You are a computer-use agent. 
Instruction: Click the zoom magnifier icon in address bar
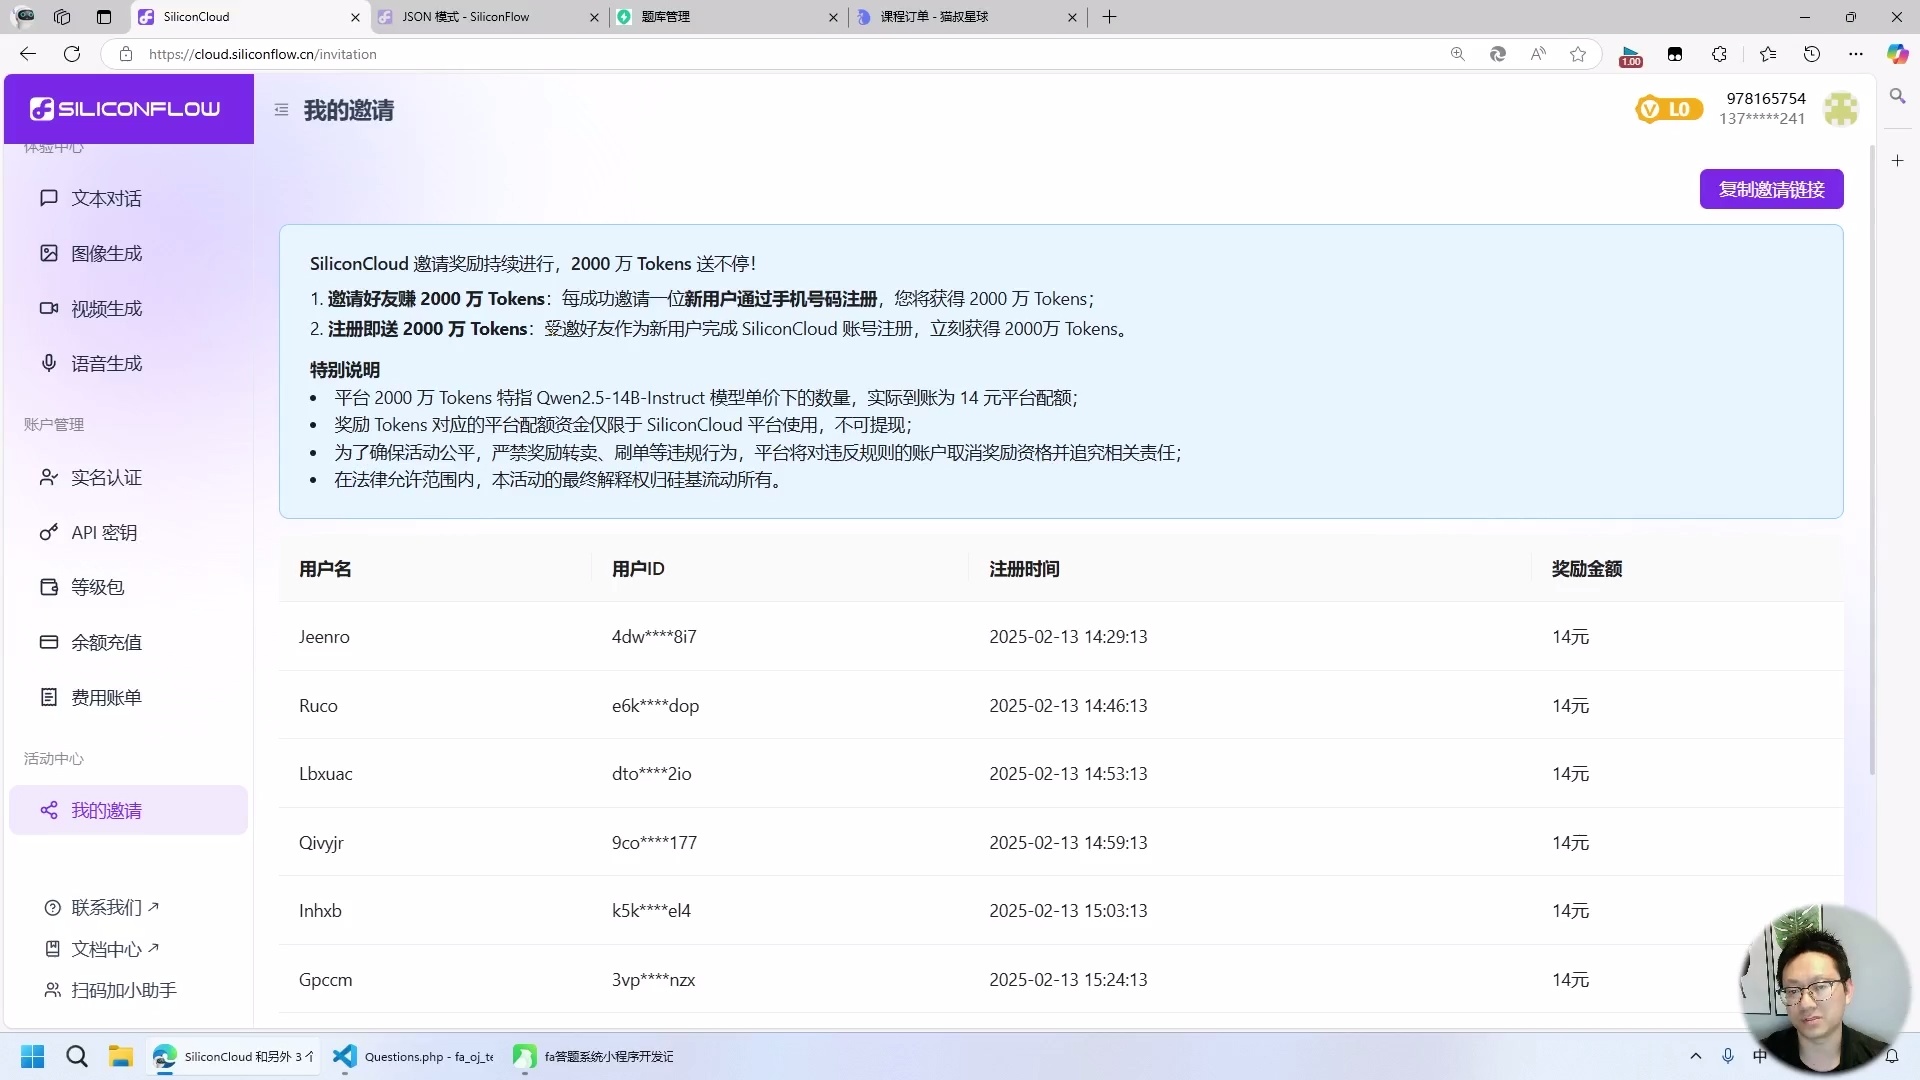(1458, 54)
